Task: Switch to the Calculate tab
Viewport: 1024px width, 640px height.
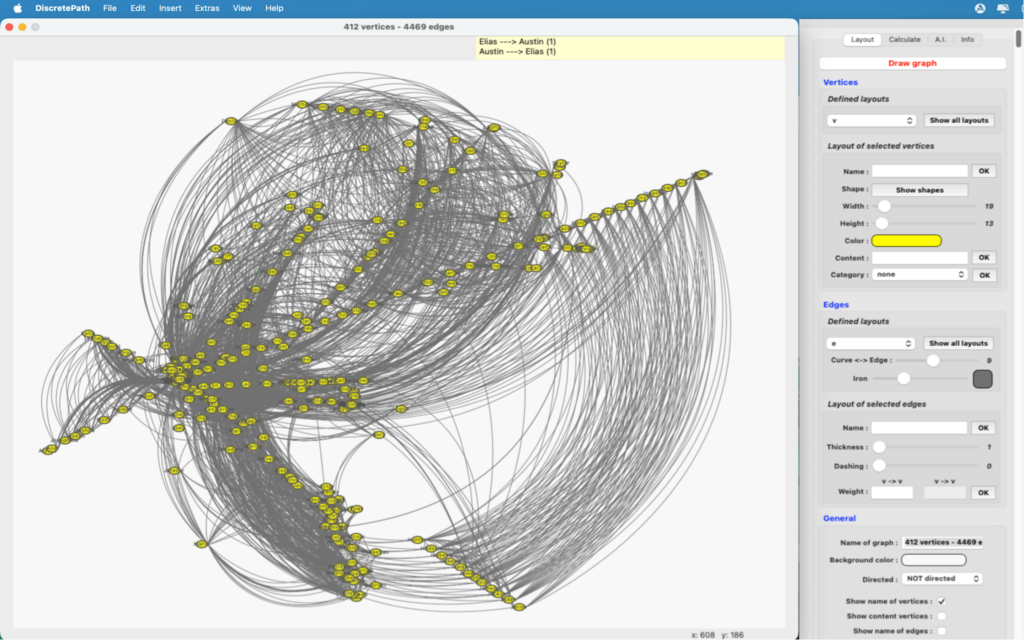Action: (x=904, y=40)
